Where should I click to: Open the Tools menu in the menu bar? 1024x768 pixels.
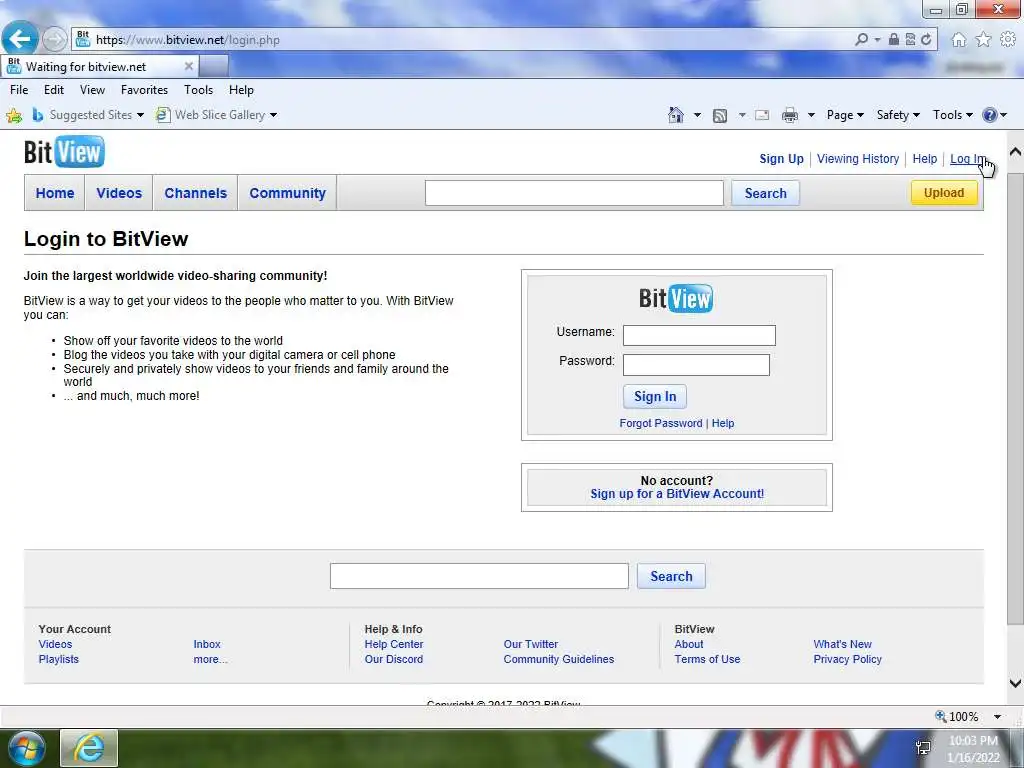coord(199,89)
